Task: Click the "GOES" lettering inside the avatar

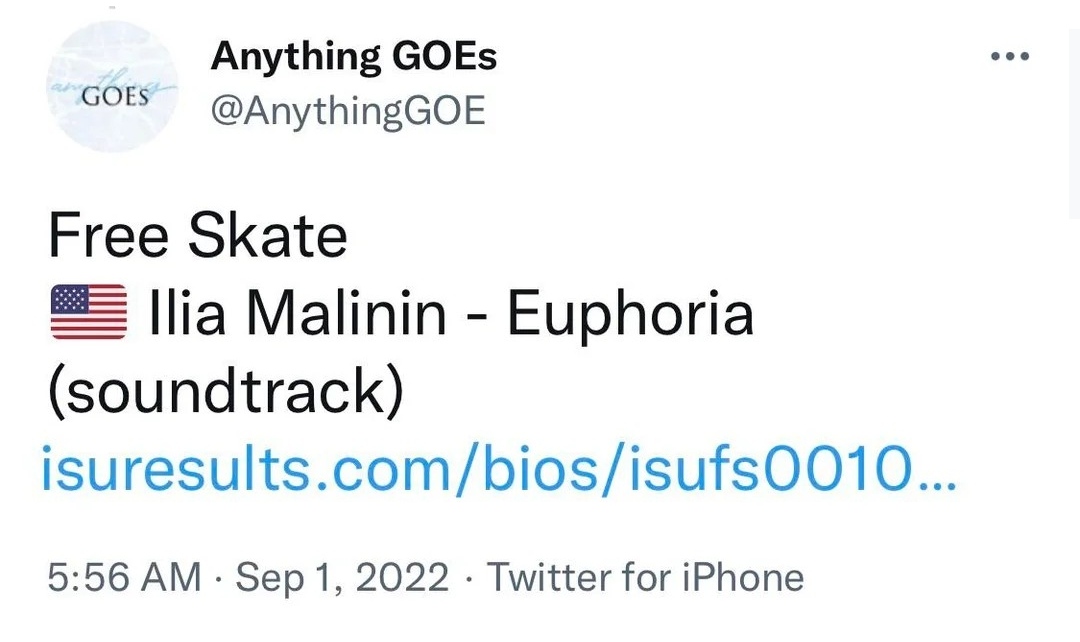Action: [x=112, y=98]
